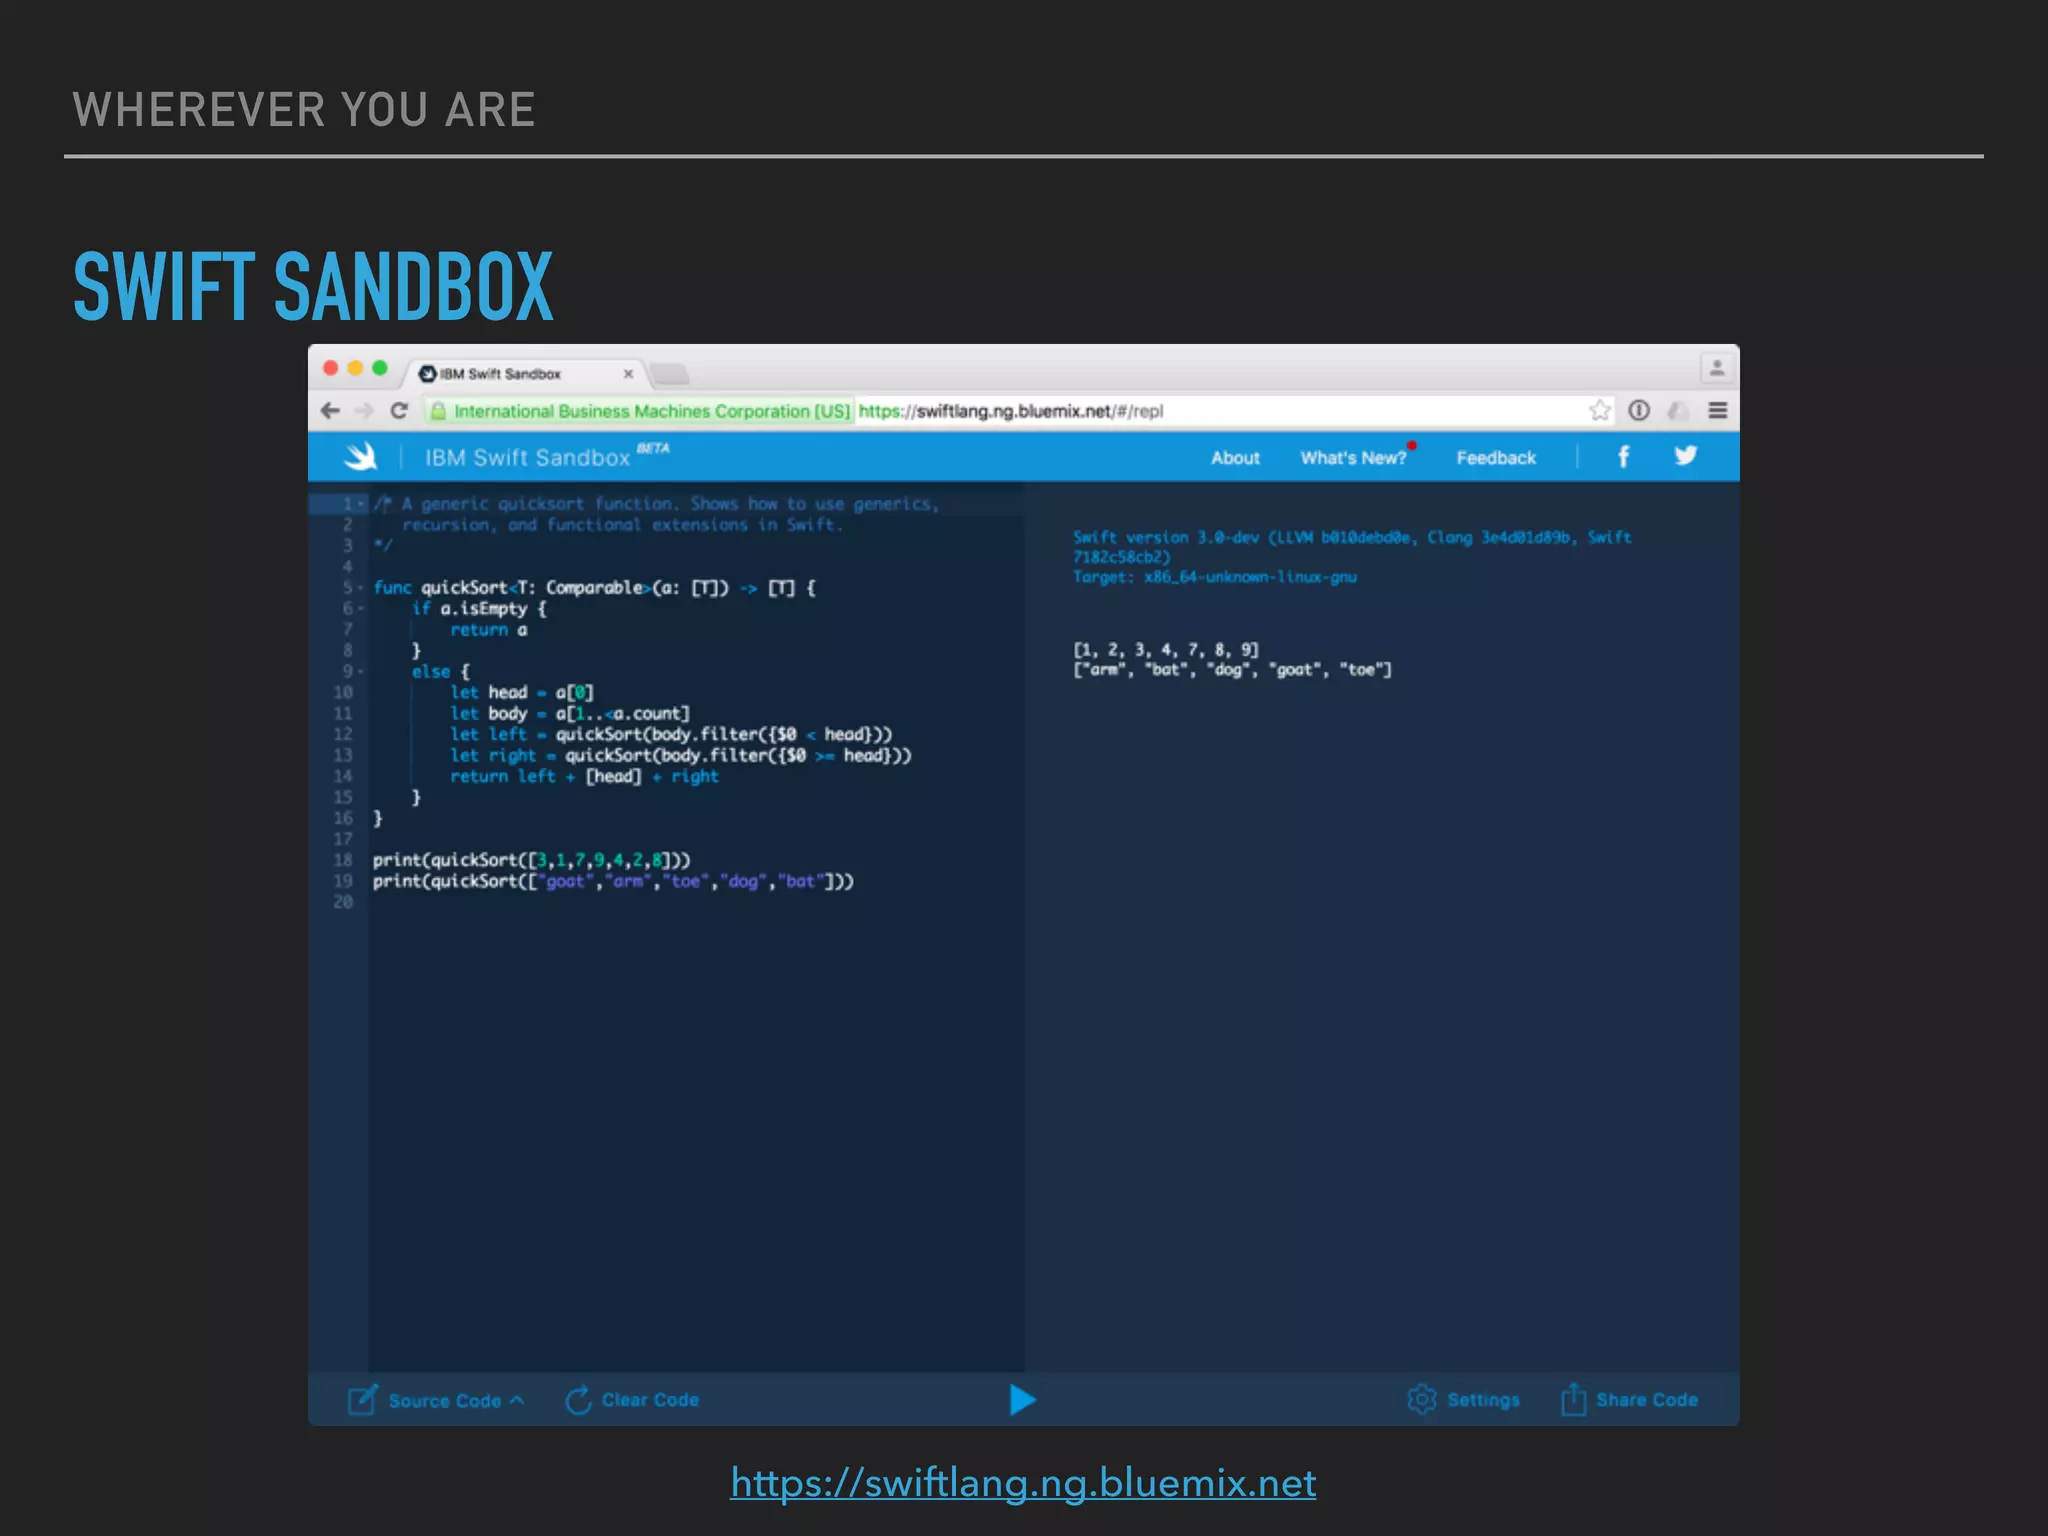This screenshot has width=2048, height=1536.
Task: Click the Target: x86_64-unknown-linux-gnu text
Action: pyautogui.click(x=1215, y=577)
